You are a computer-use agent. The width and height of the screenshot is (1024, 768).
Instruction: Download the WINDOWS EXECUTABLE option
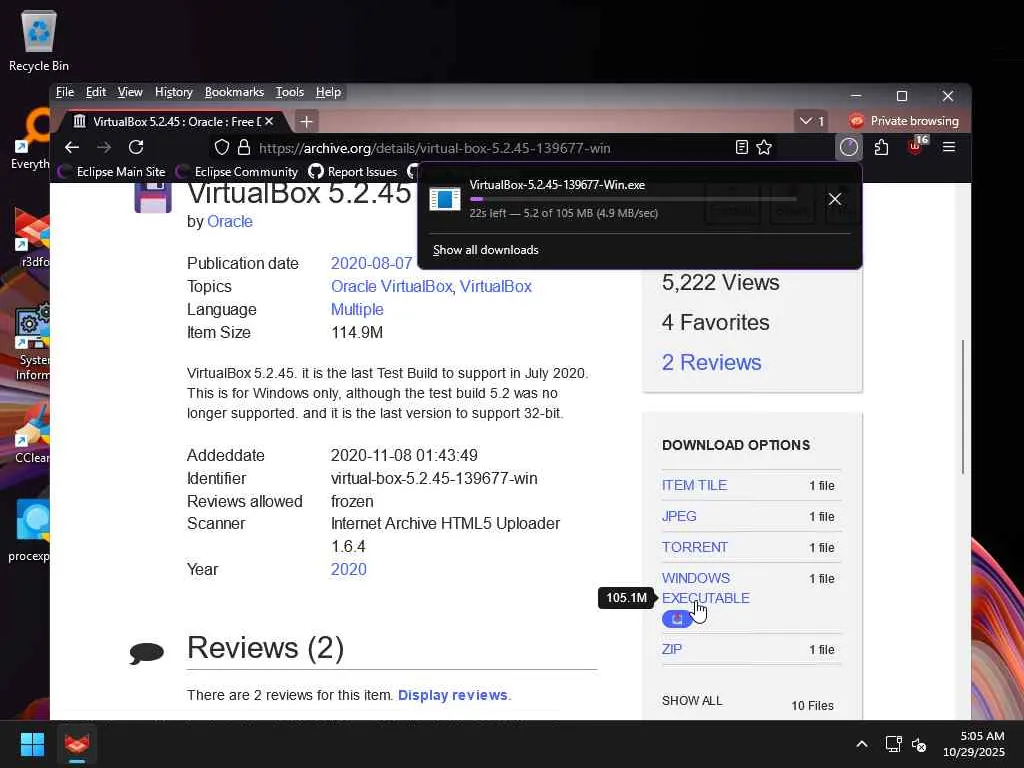(x=705, y=588)
